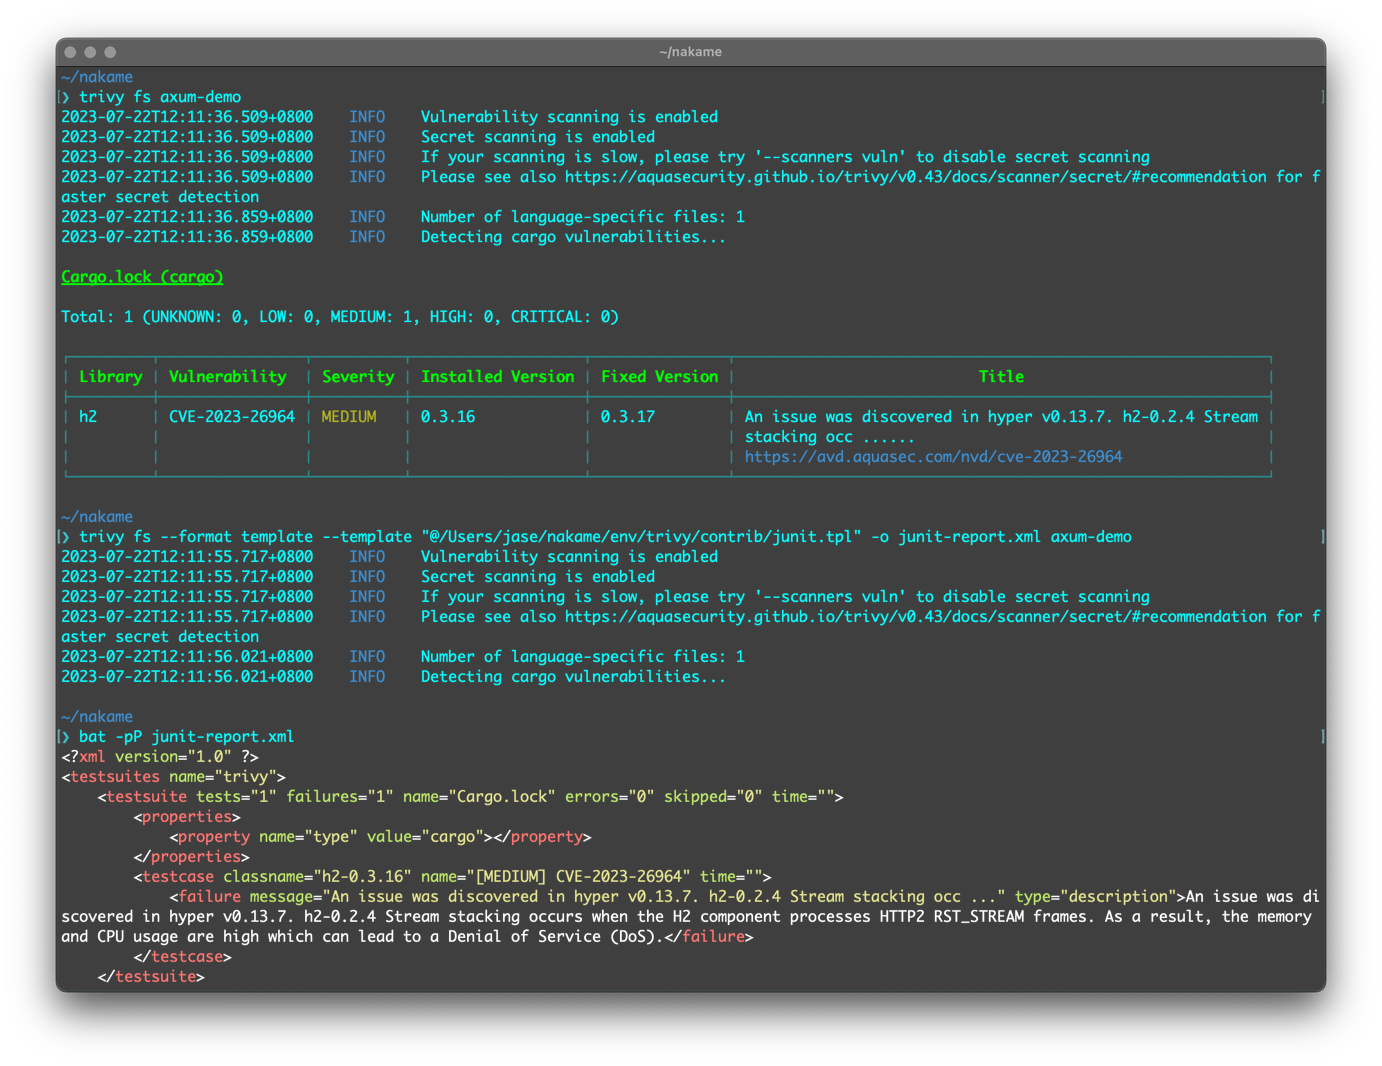Open the aquasecurity.github.io link in second scan output
The height and width of the screenshot is (1066, 1382).
[915, 617]
